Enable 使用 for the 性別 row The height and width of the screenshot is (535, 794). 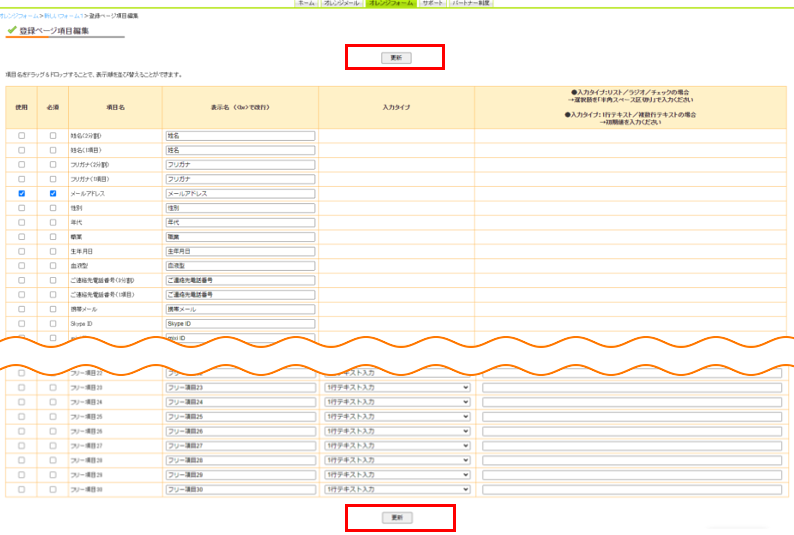(21, 208)
